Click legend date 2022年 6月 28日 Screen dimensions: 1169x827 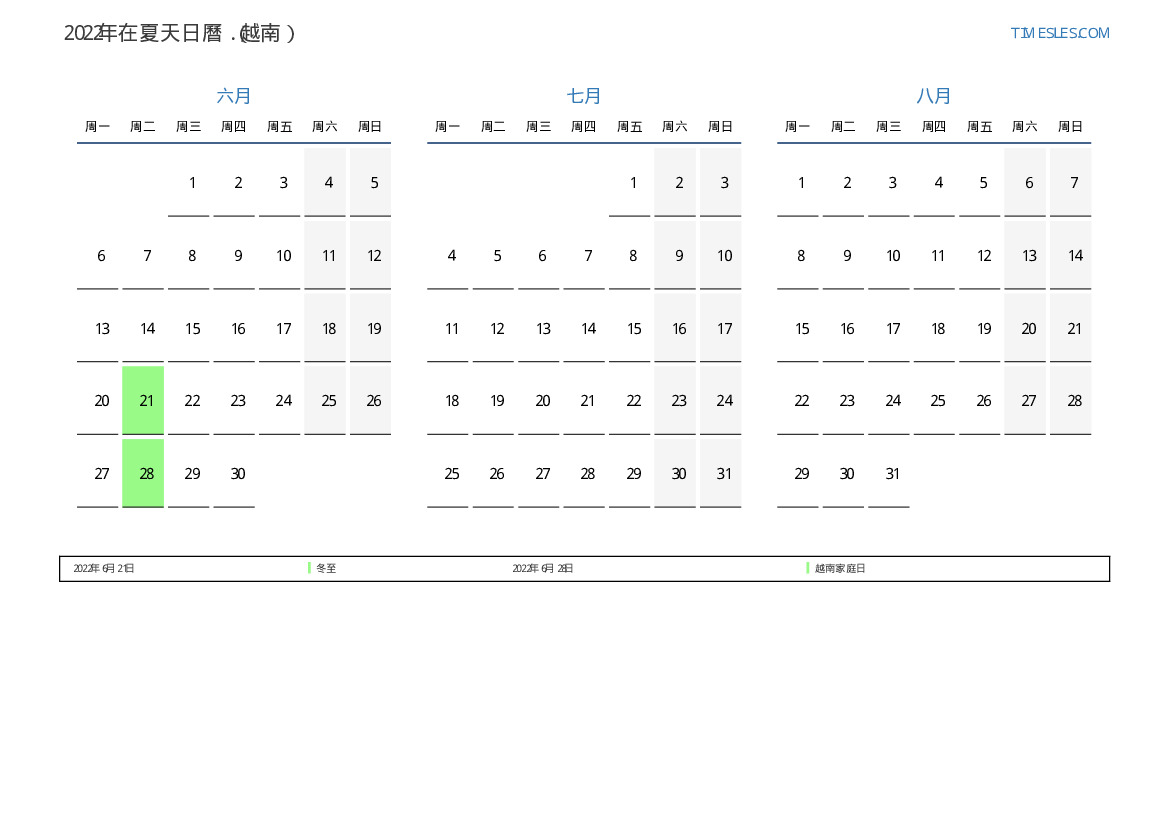(x=543, y=568)
